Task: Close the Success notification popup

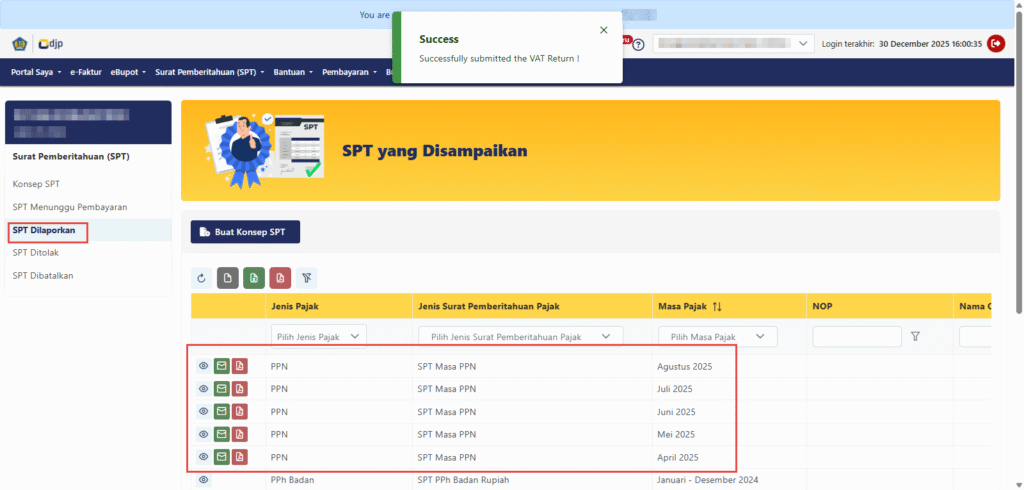Action: click(x=603, y=30)
